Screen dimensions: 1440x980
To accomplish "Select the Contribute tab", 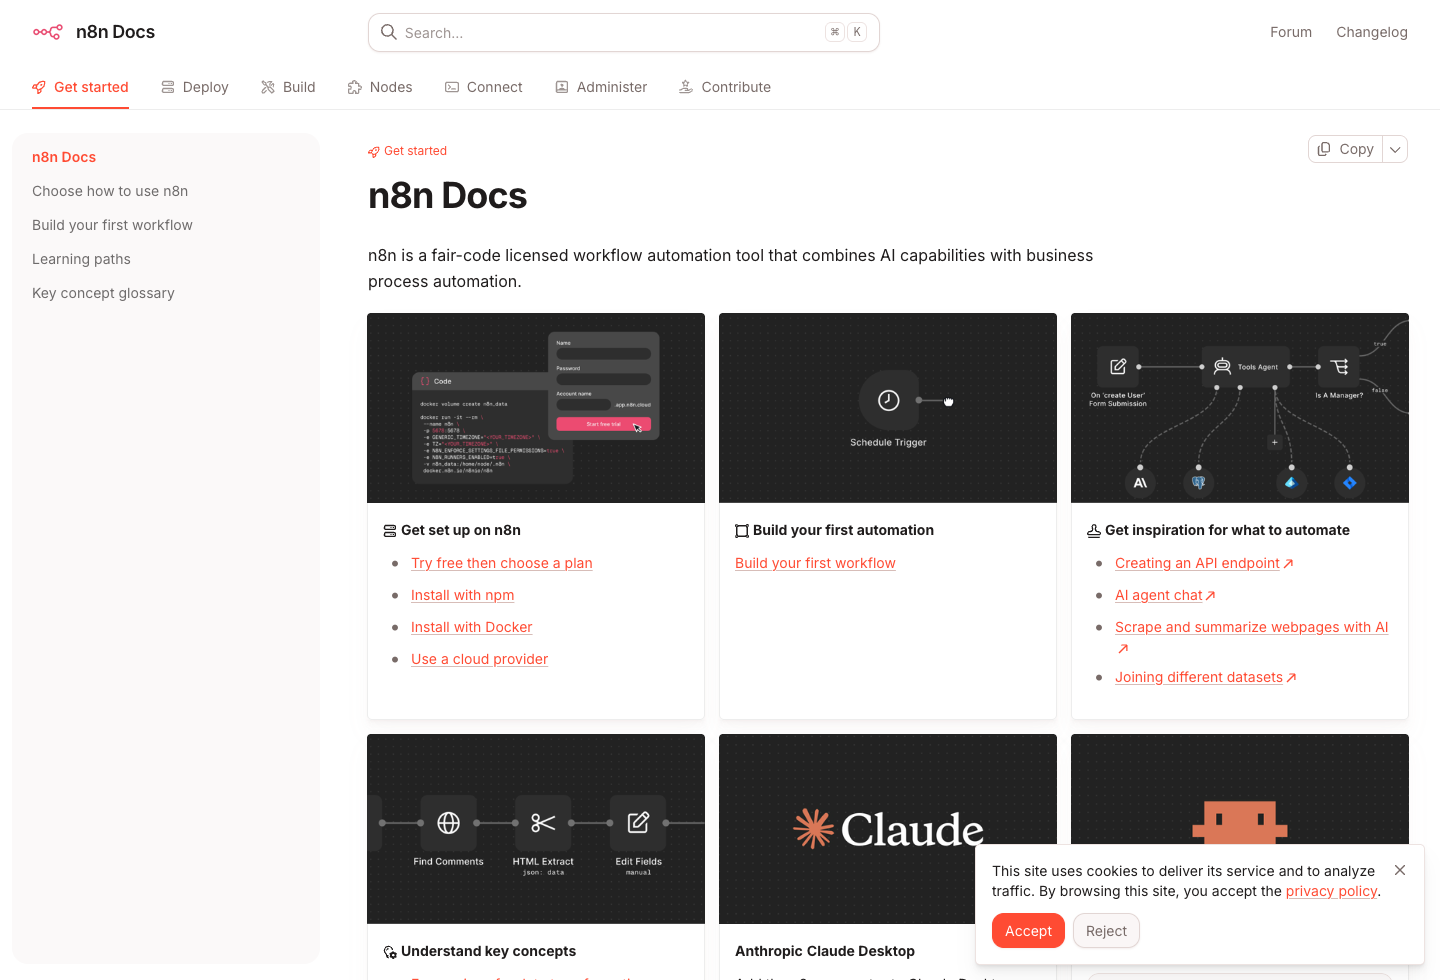I will [725, 87].
